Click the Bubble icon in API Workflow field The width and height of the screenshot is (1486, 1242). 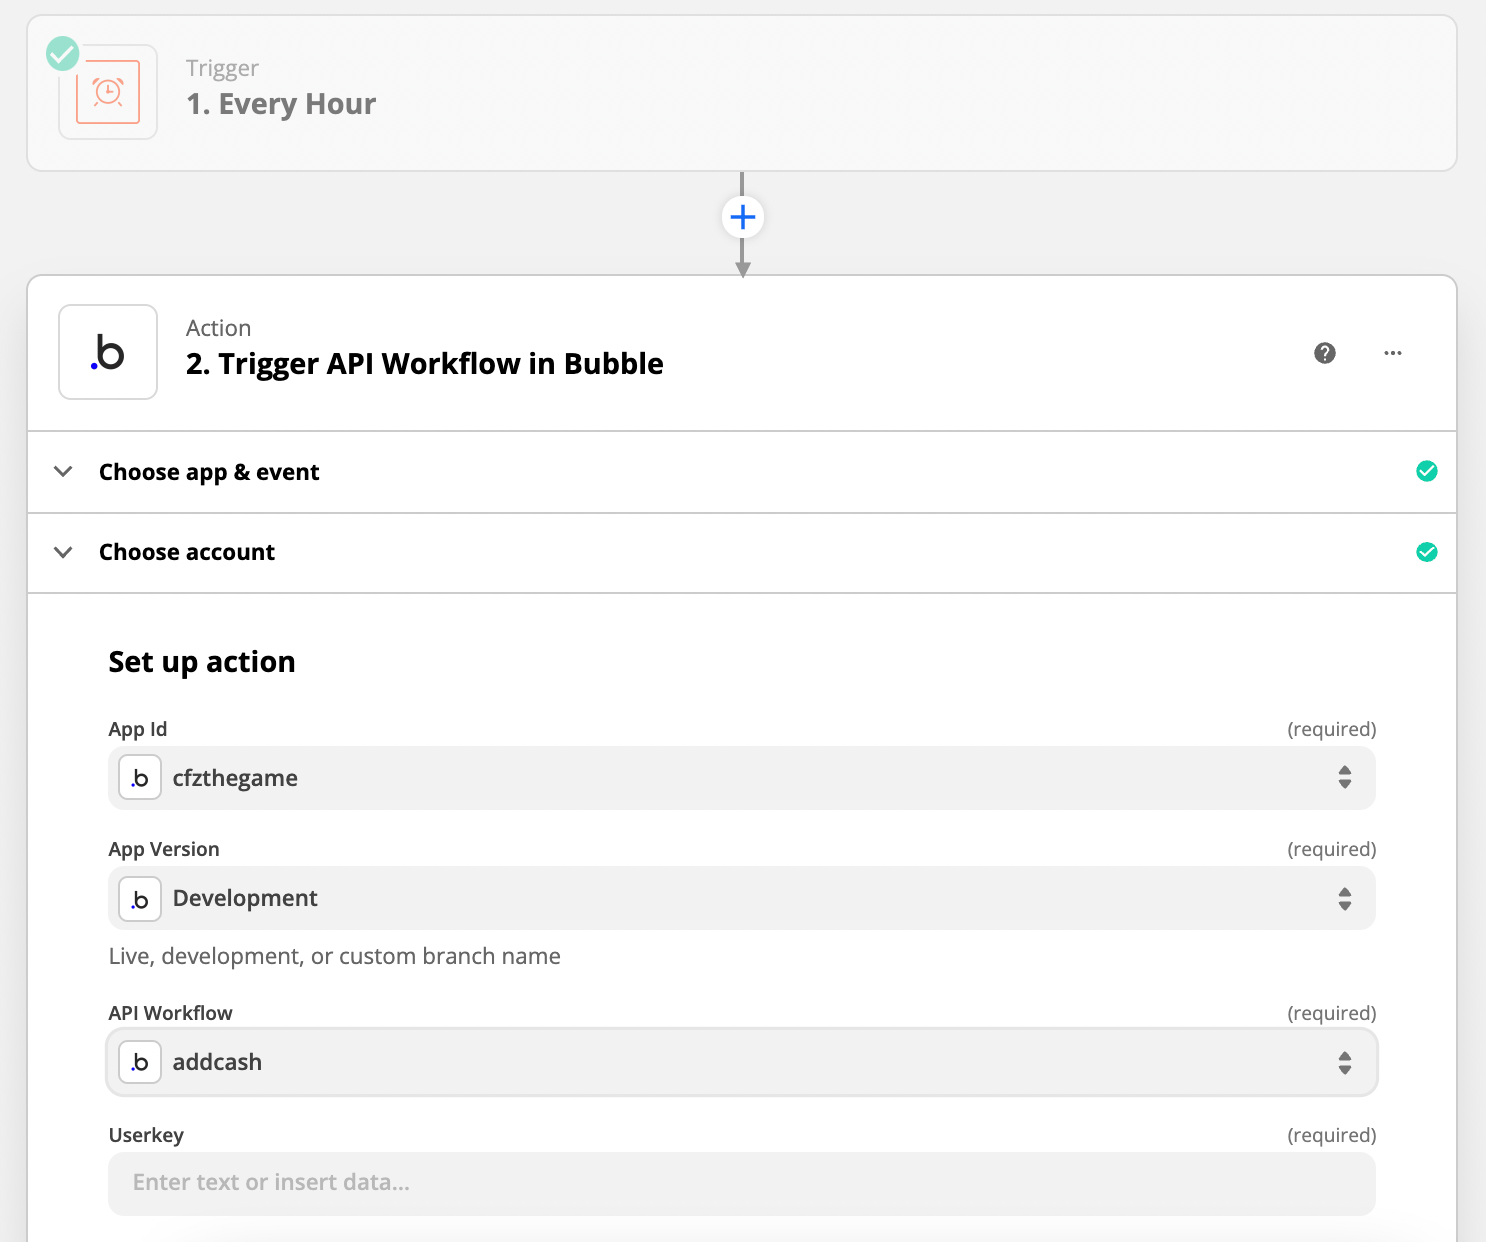click(x=140, y=1062)
